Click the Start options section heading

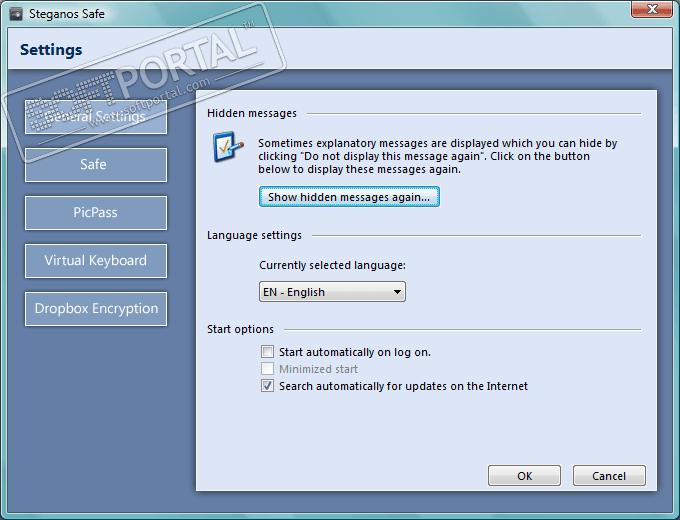[240, 329]
